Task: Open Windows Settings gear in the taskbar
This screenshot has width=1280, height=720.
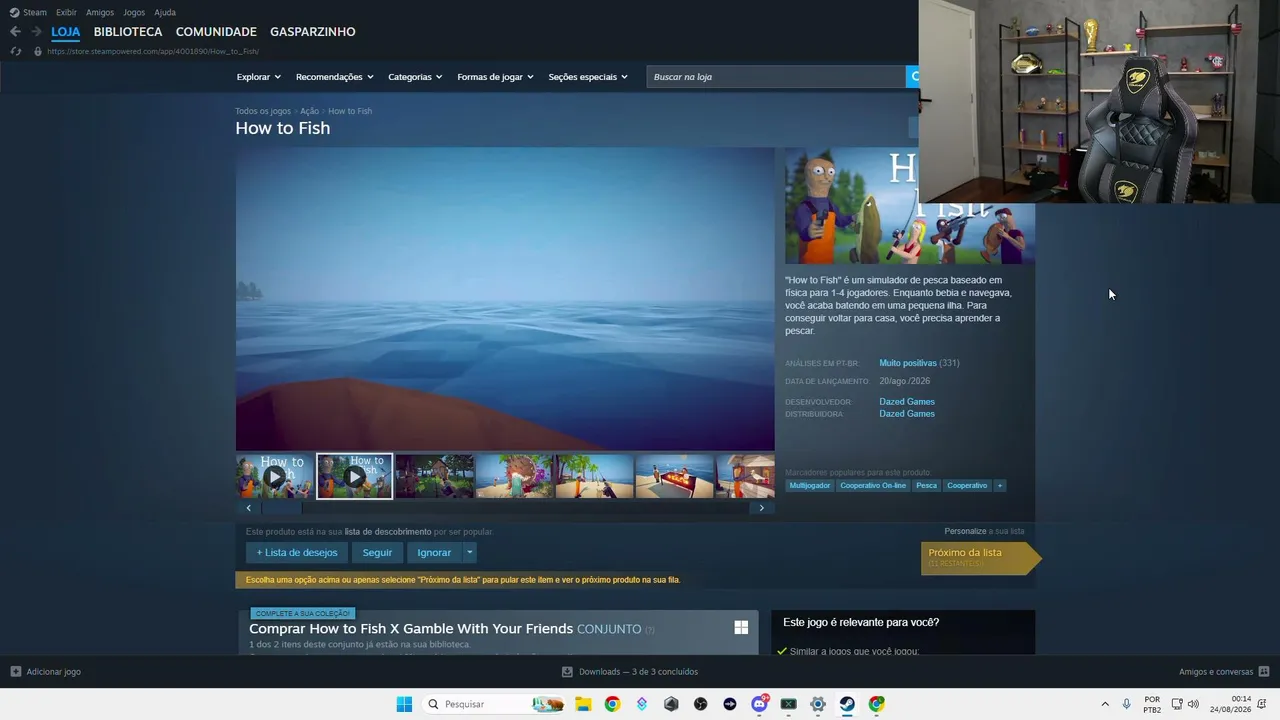Action: (x=818, y=704)
